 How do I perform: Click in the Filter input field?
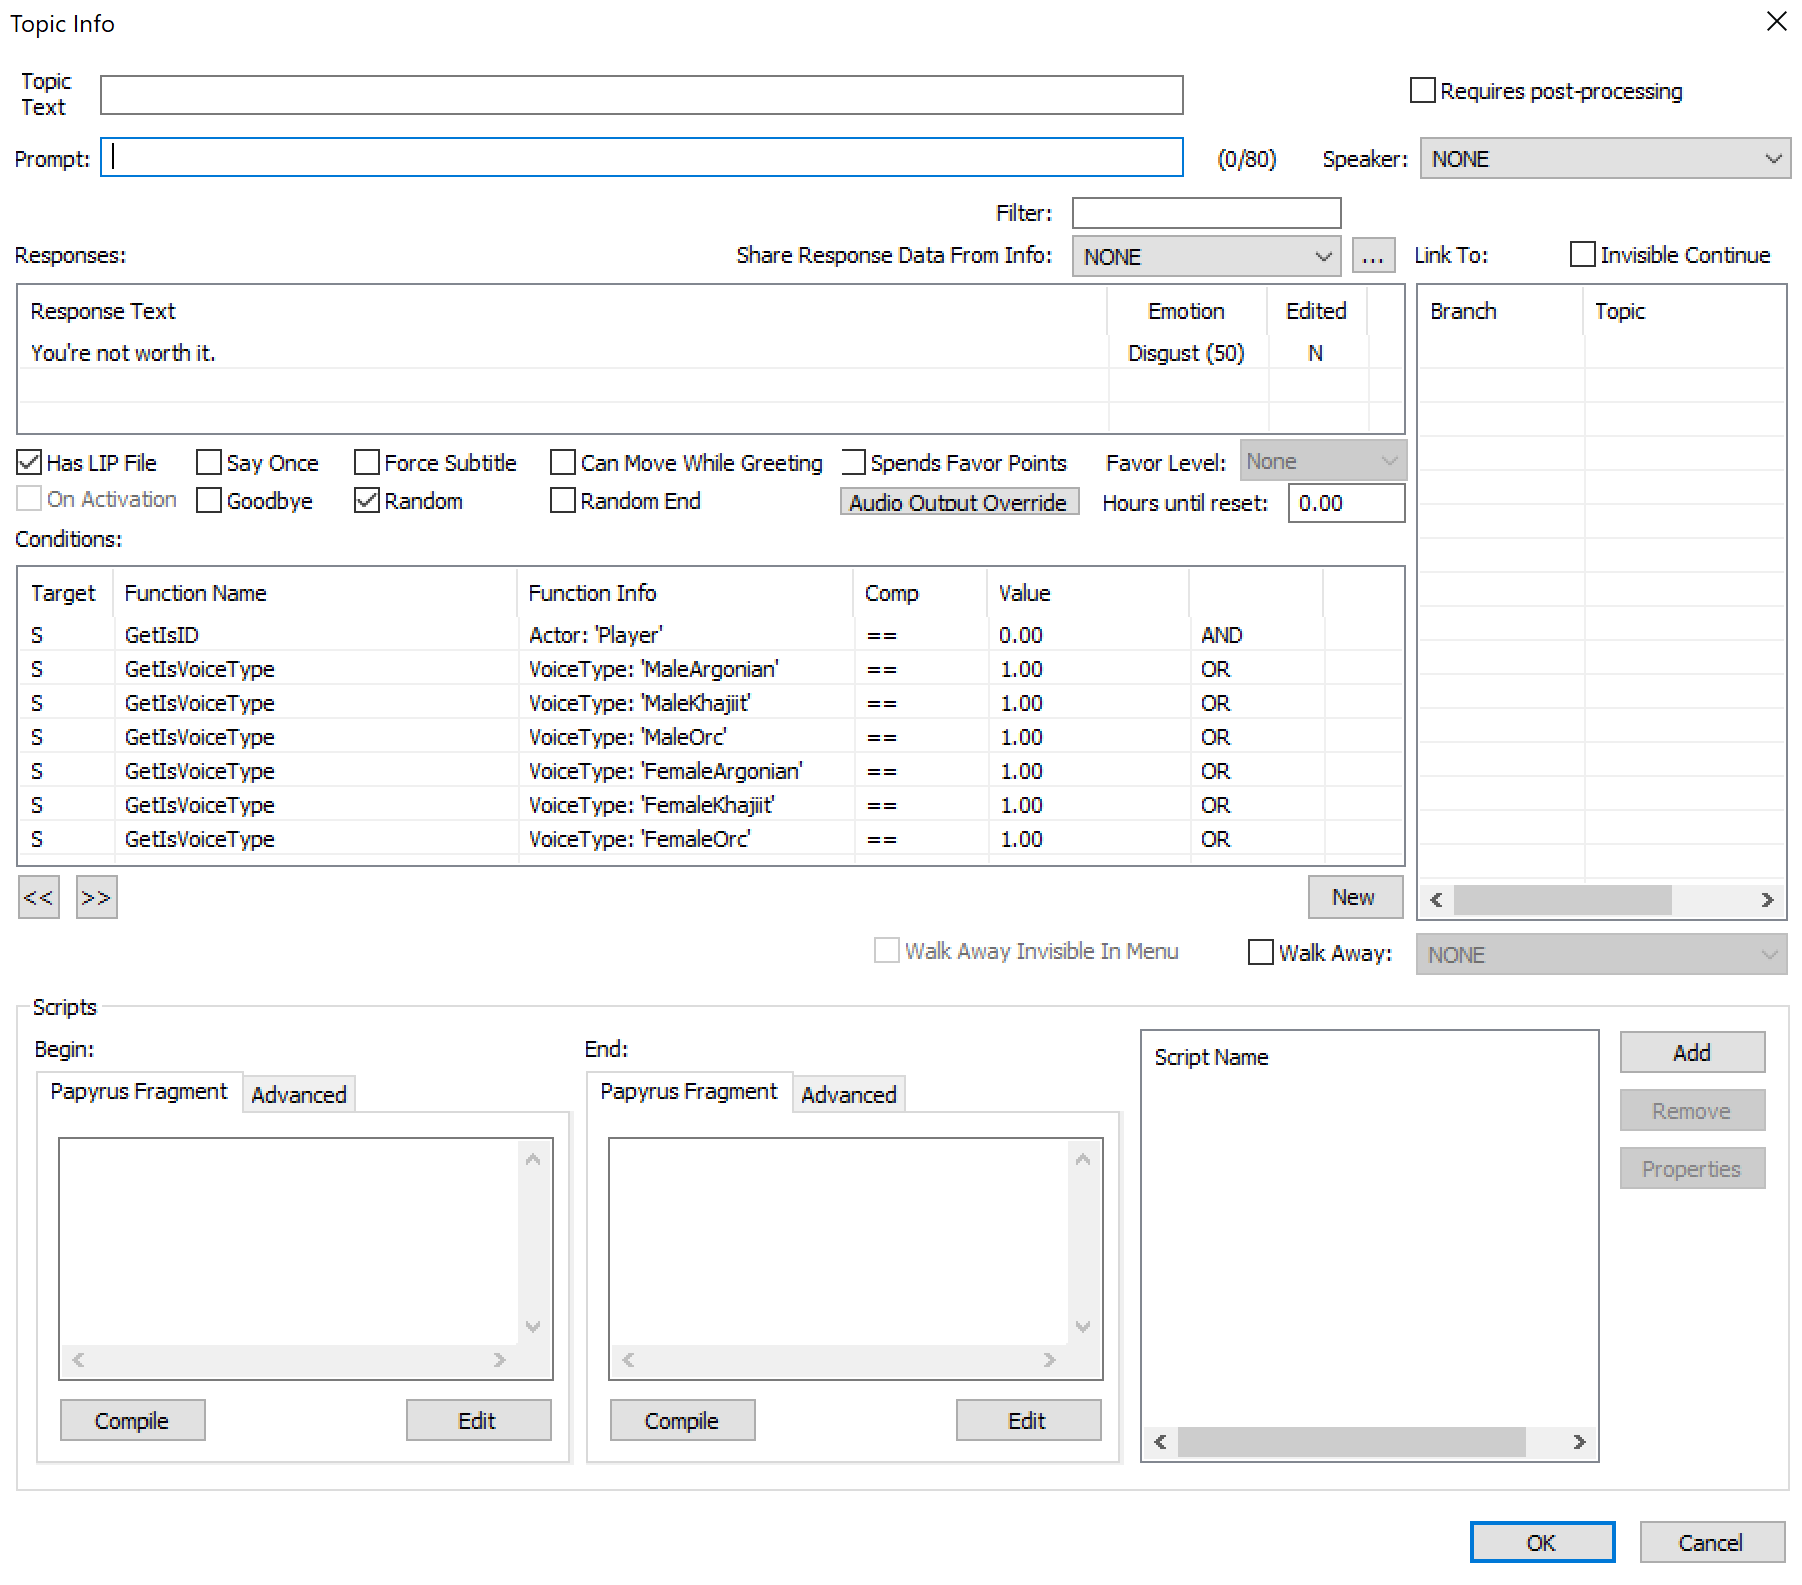point(1205,213)
